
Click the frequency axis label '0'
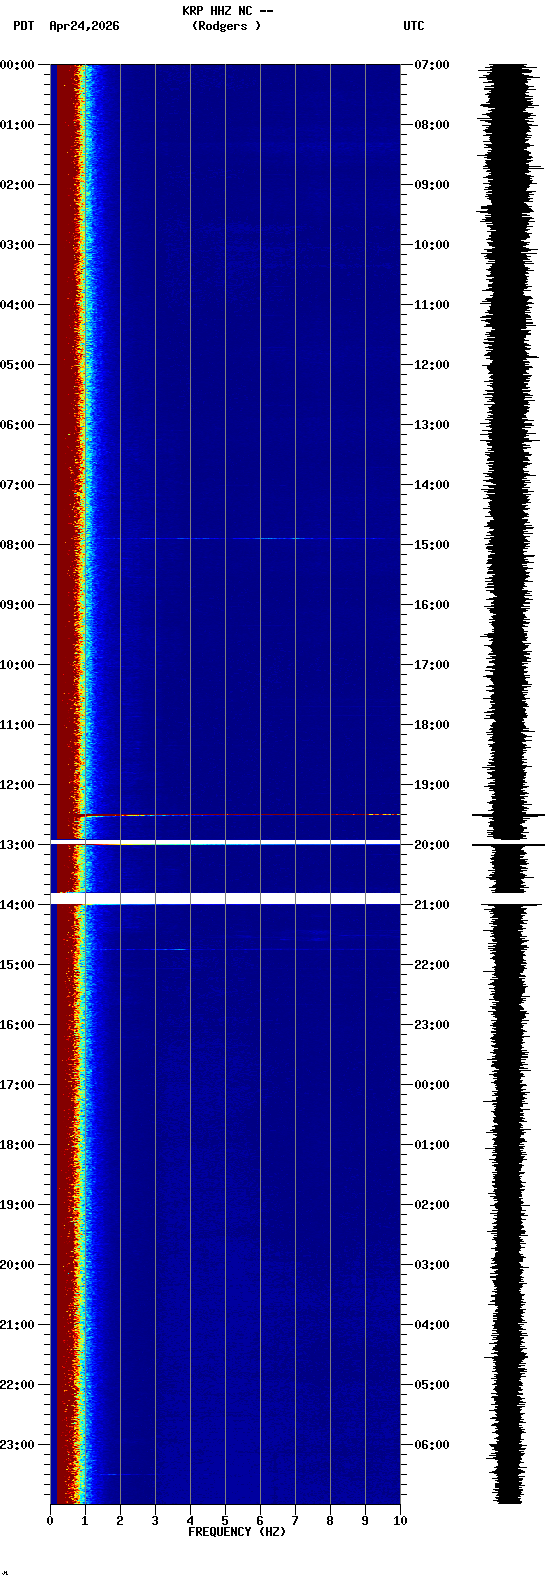click(50, 1521)
